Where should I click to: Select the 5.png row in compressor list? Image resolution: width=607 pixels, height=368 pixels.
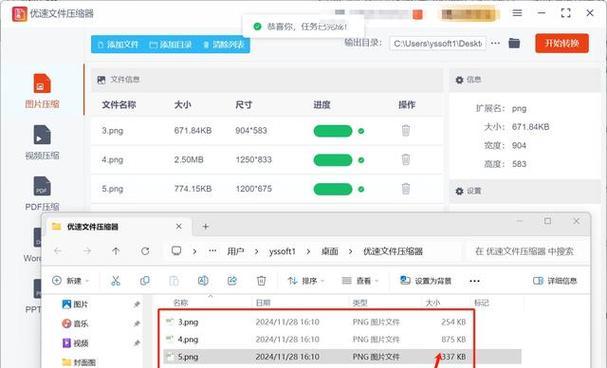click(x=267, y=189)
